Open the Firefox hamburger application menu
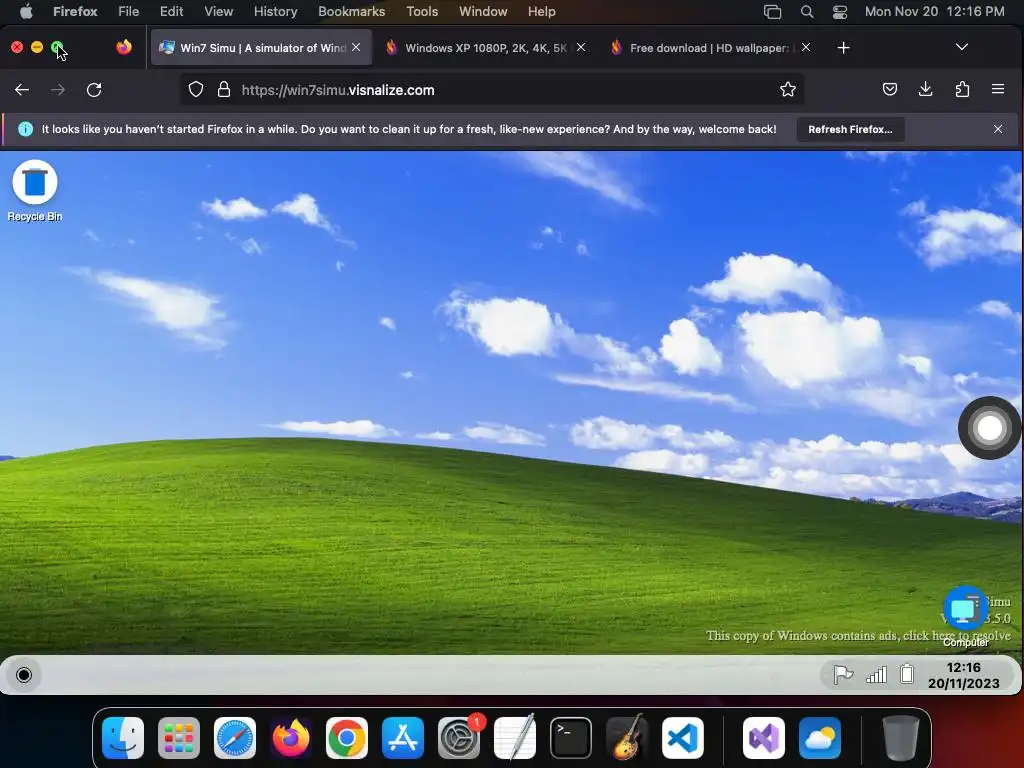Image resolution: width=1024 pixels, height=768 pixels. [x=998, y=89]
